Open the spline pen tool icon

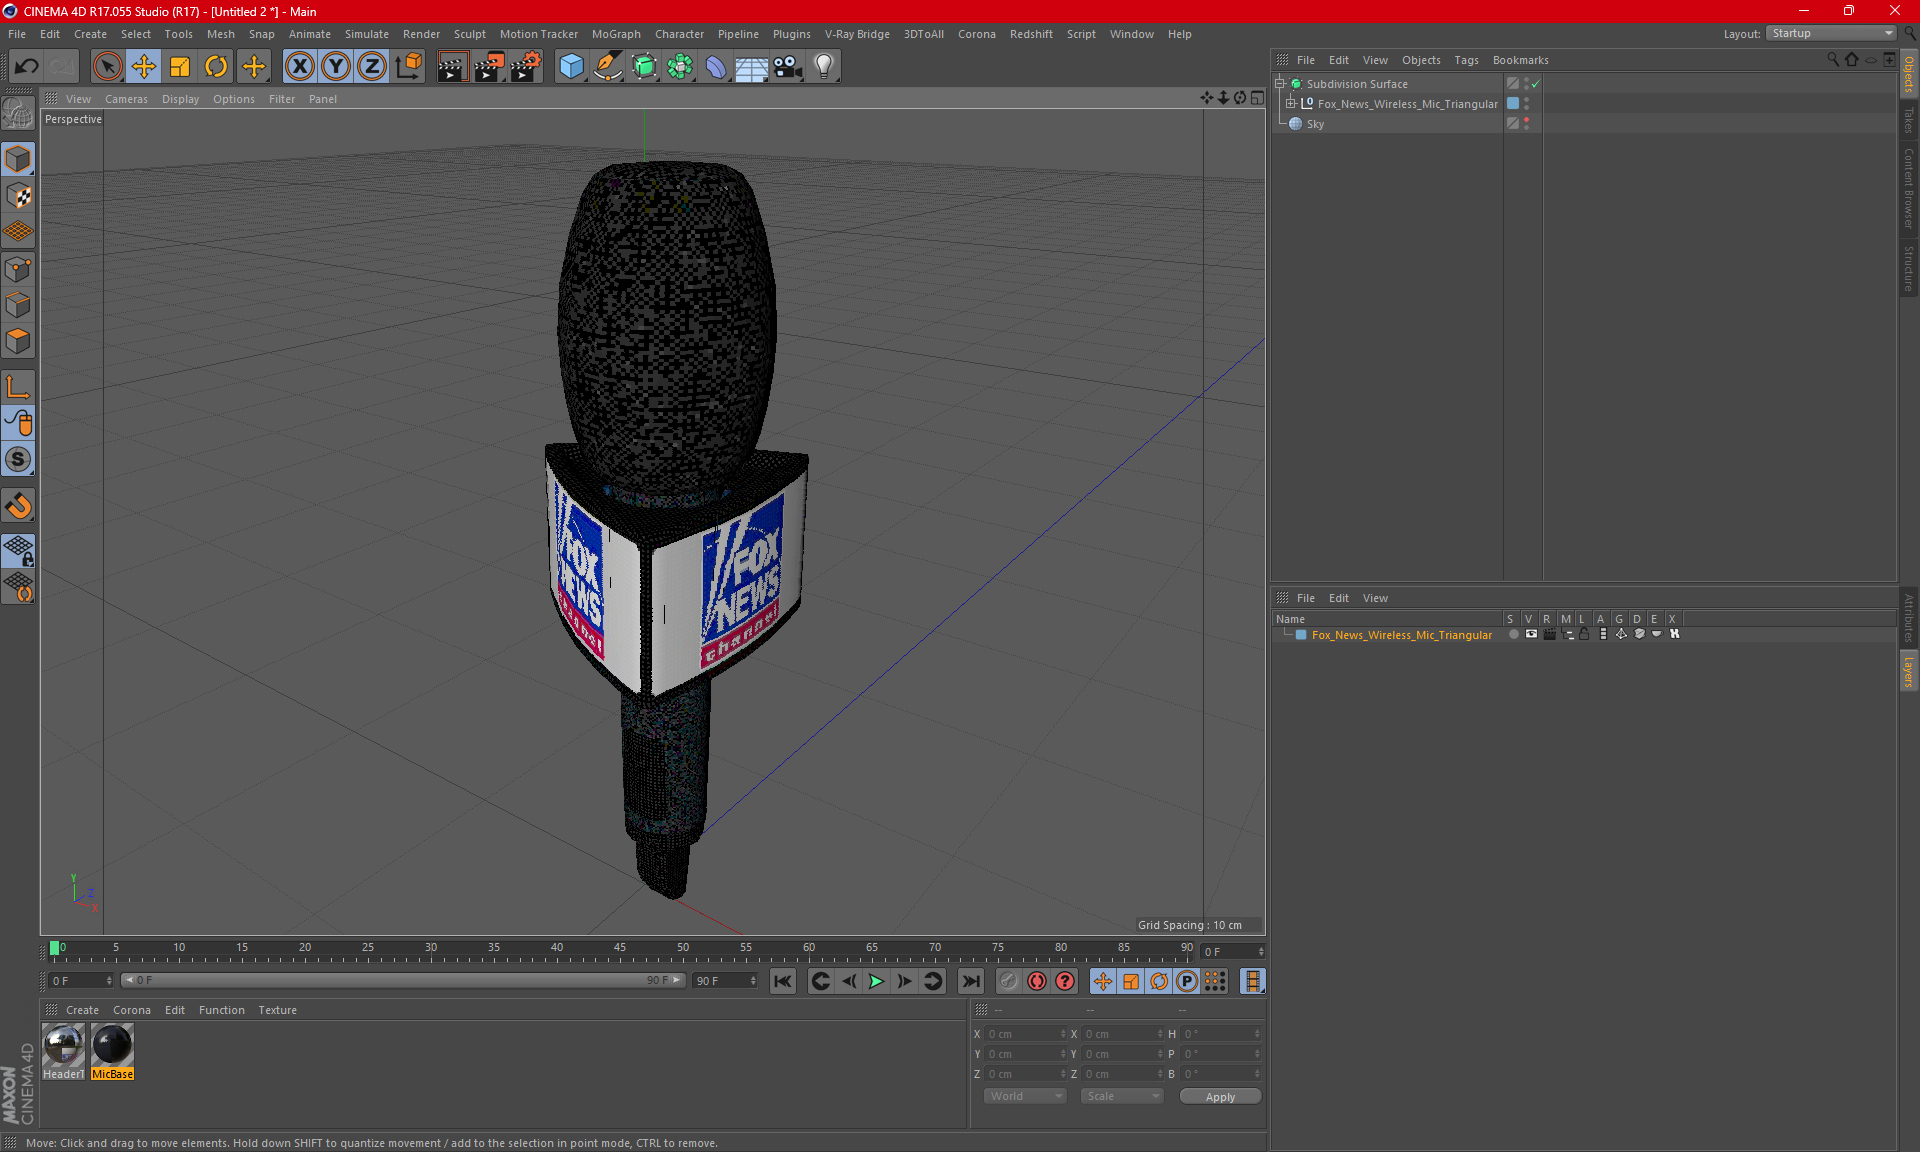coord(608,66)
